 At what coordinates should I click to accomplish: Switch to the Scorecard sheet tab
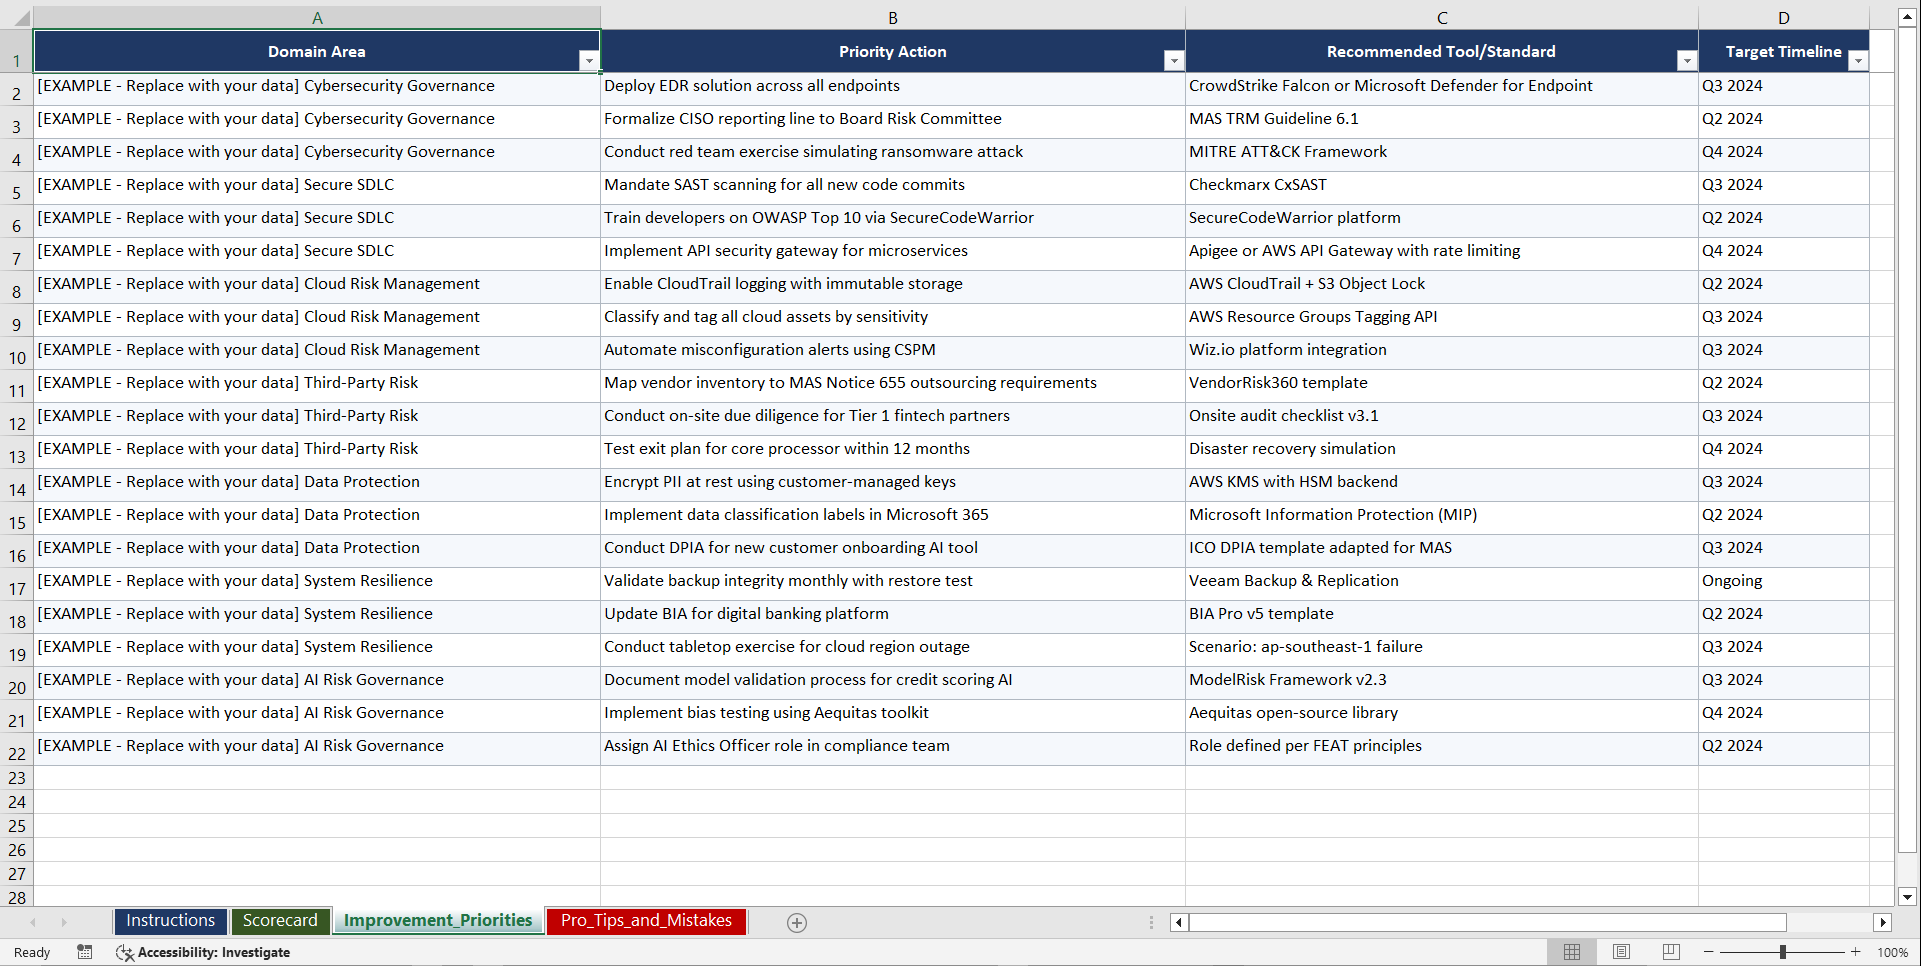click(281, 921)
